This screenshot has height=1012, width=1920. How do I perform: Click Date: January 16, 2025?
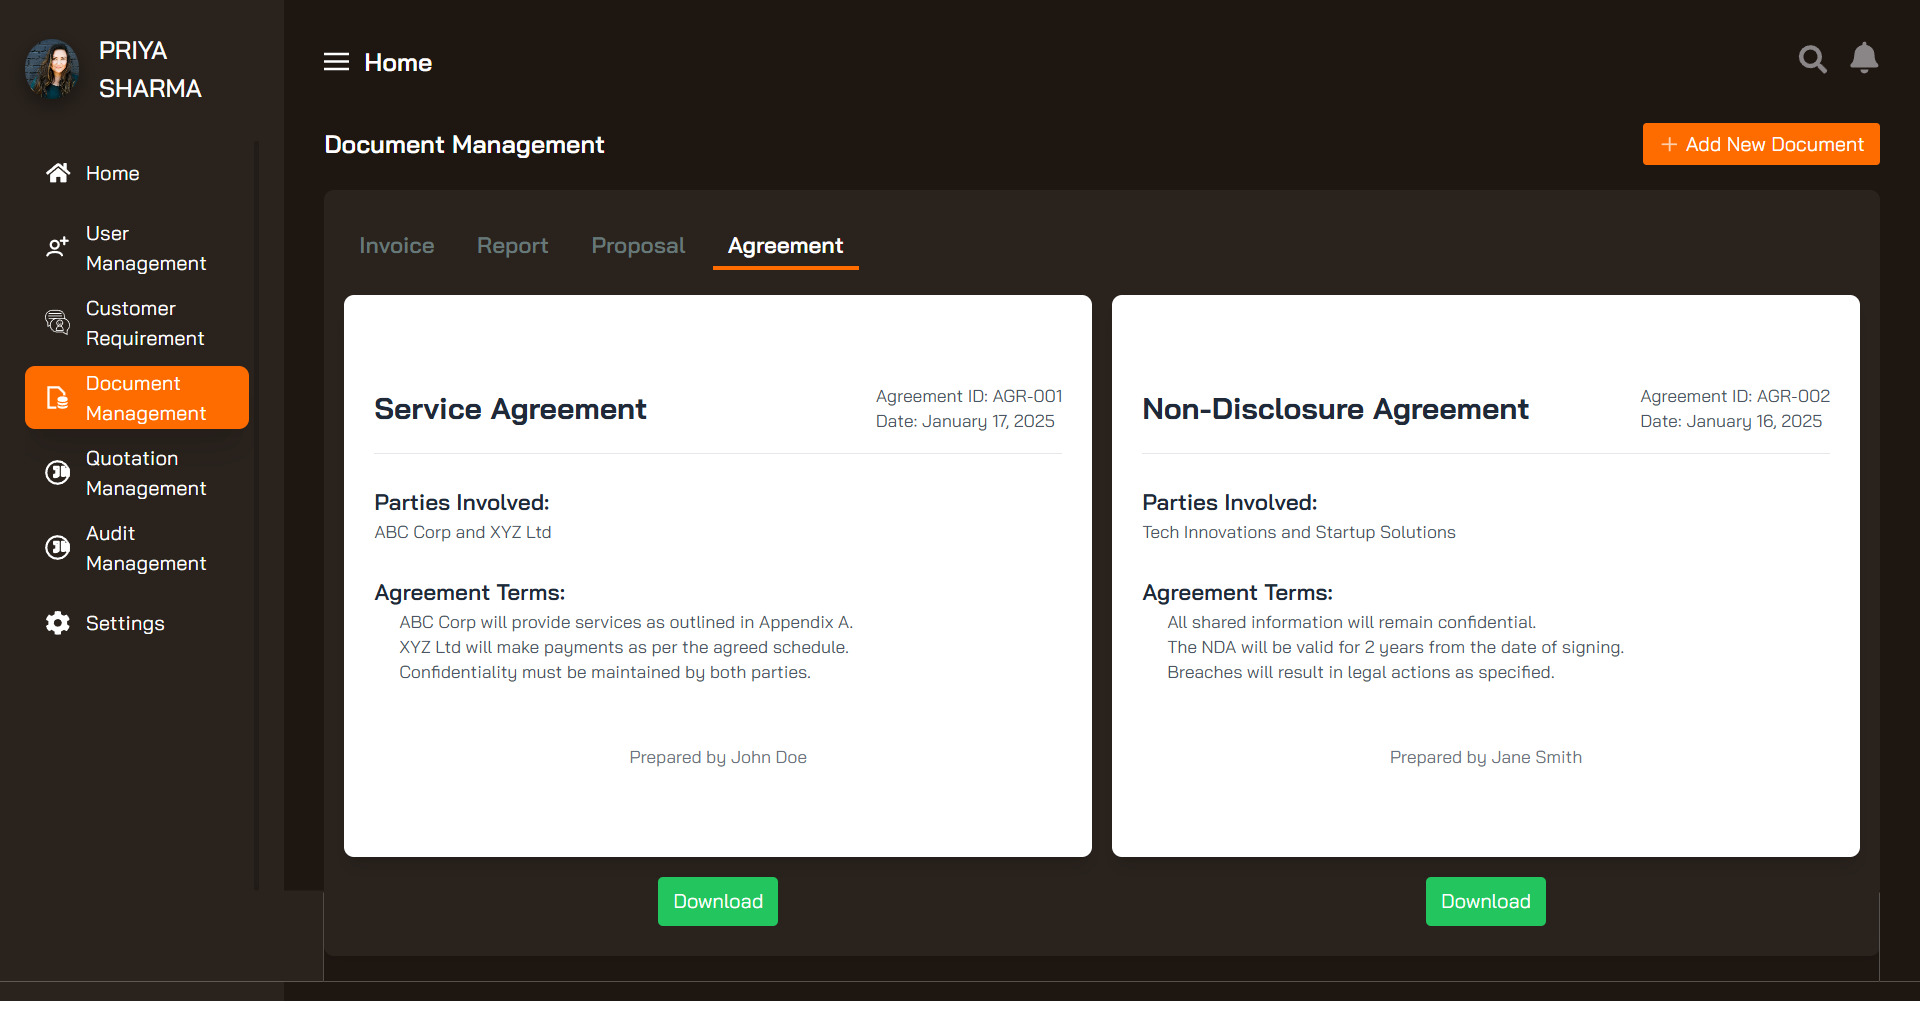[1731, 421]
